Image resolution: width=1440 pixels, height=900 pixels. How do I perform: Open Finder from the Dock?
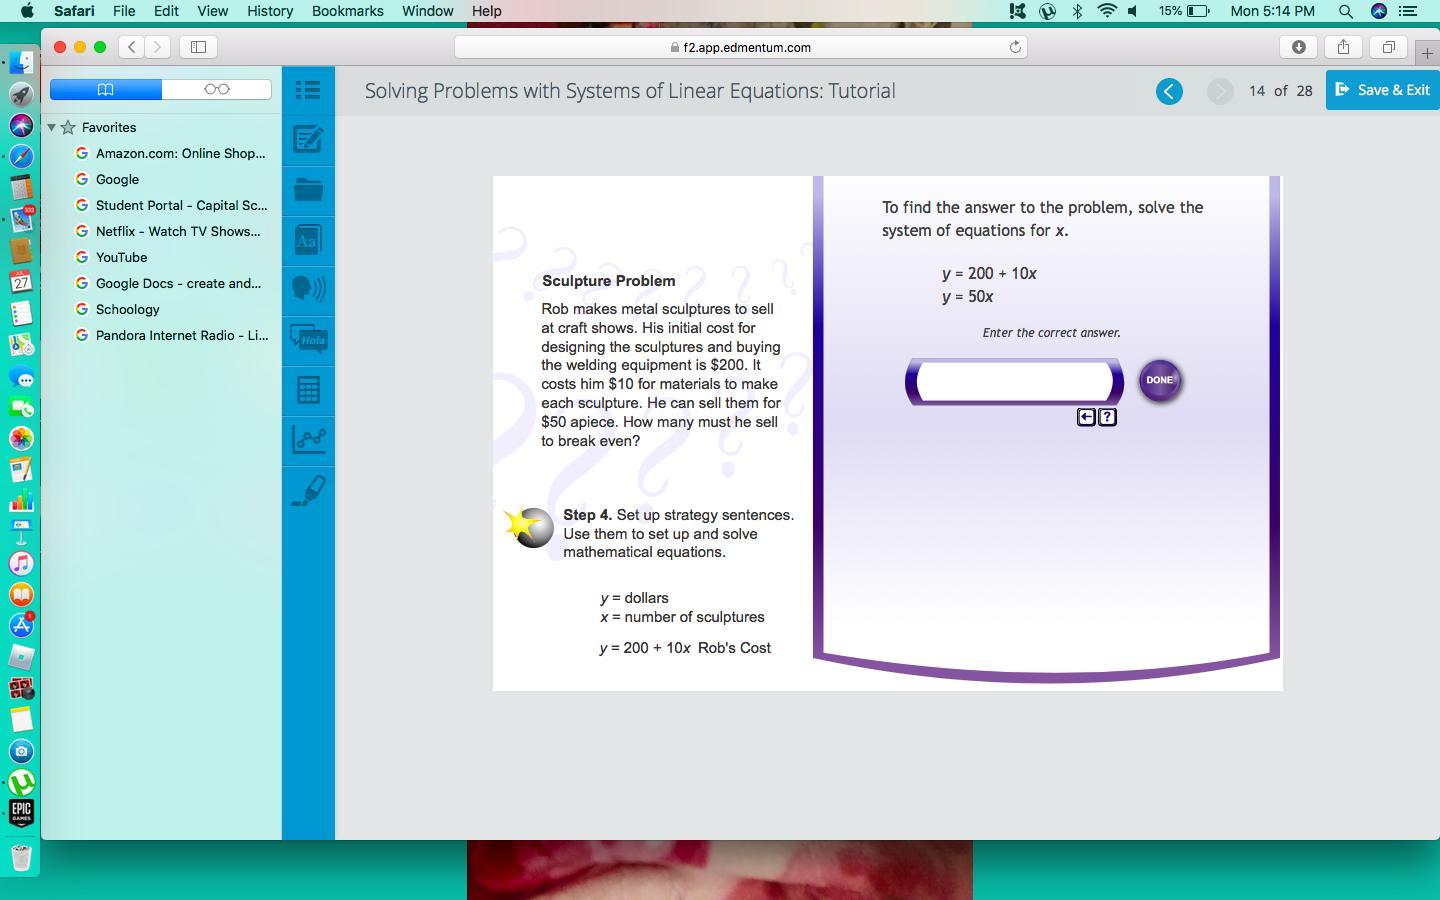[21, 62]
